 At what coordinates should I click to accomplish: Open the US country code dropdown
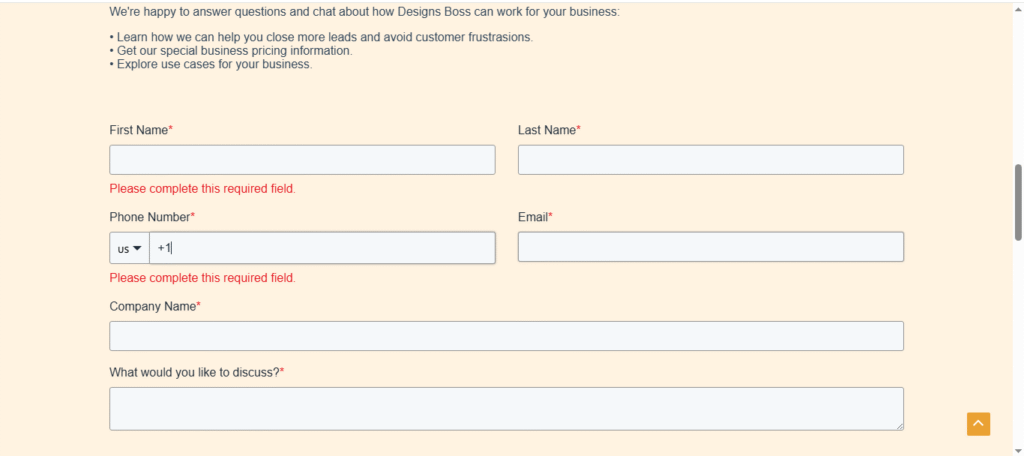click(129, 248)
